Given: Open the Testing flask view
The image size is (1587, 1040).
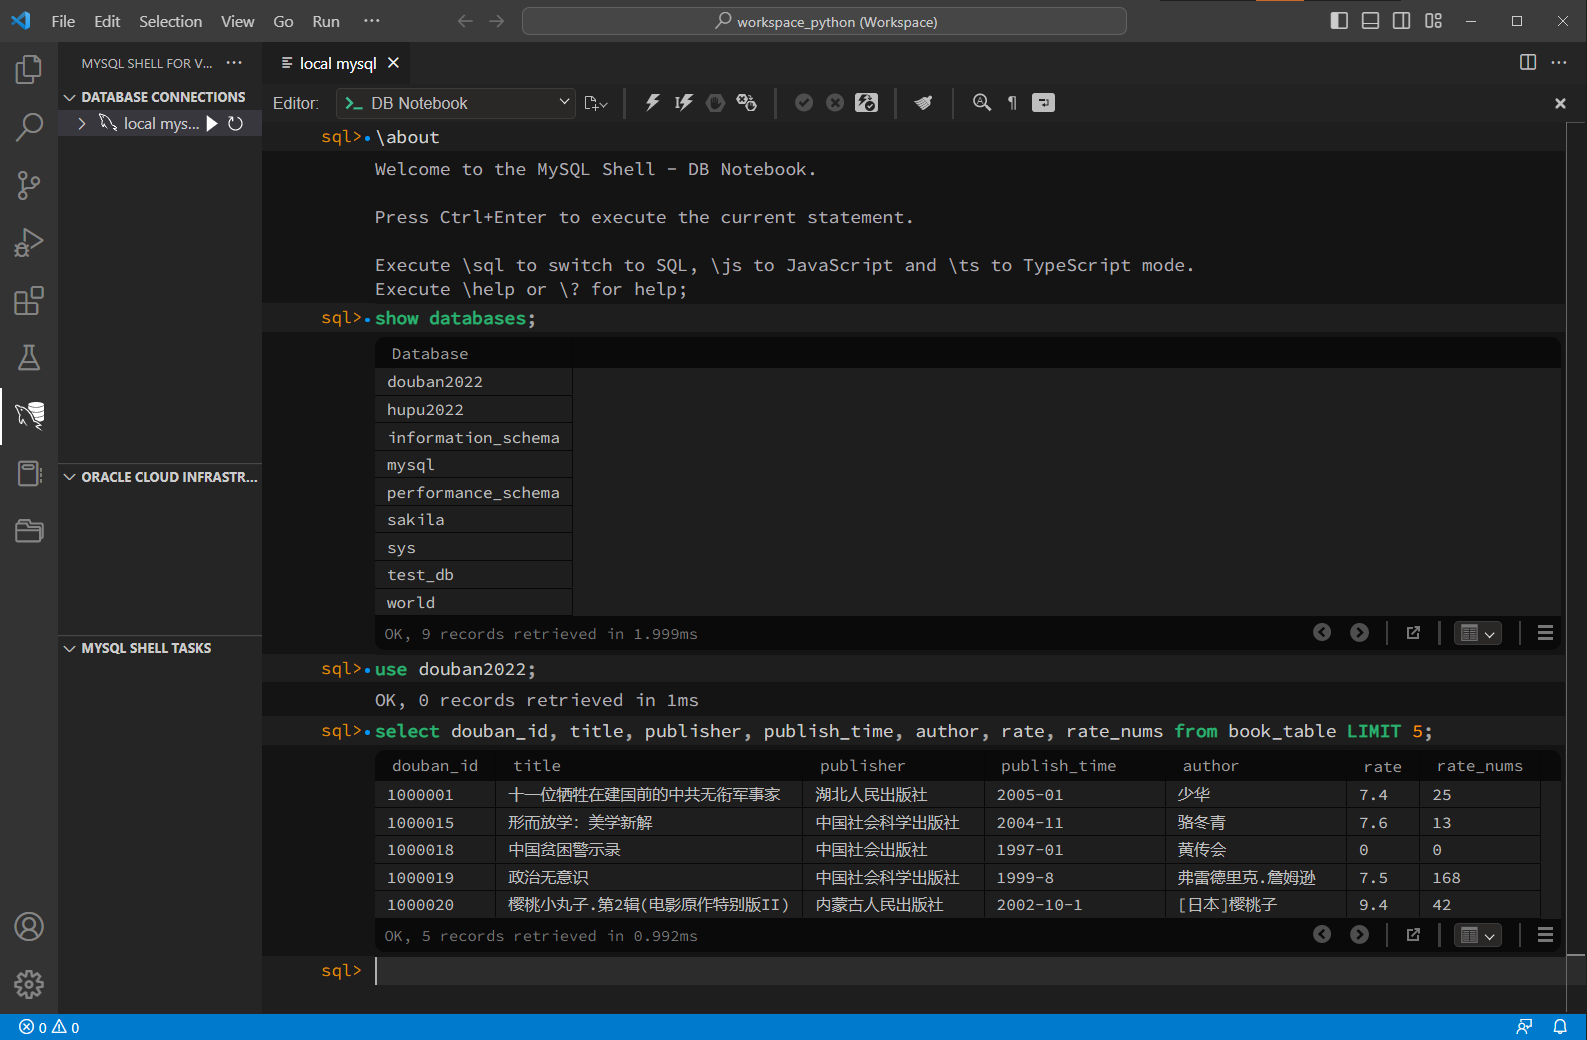Looking at the screenshot, I should 29,358.
